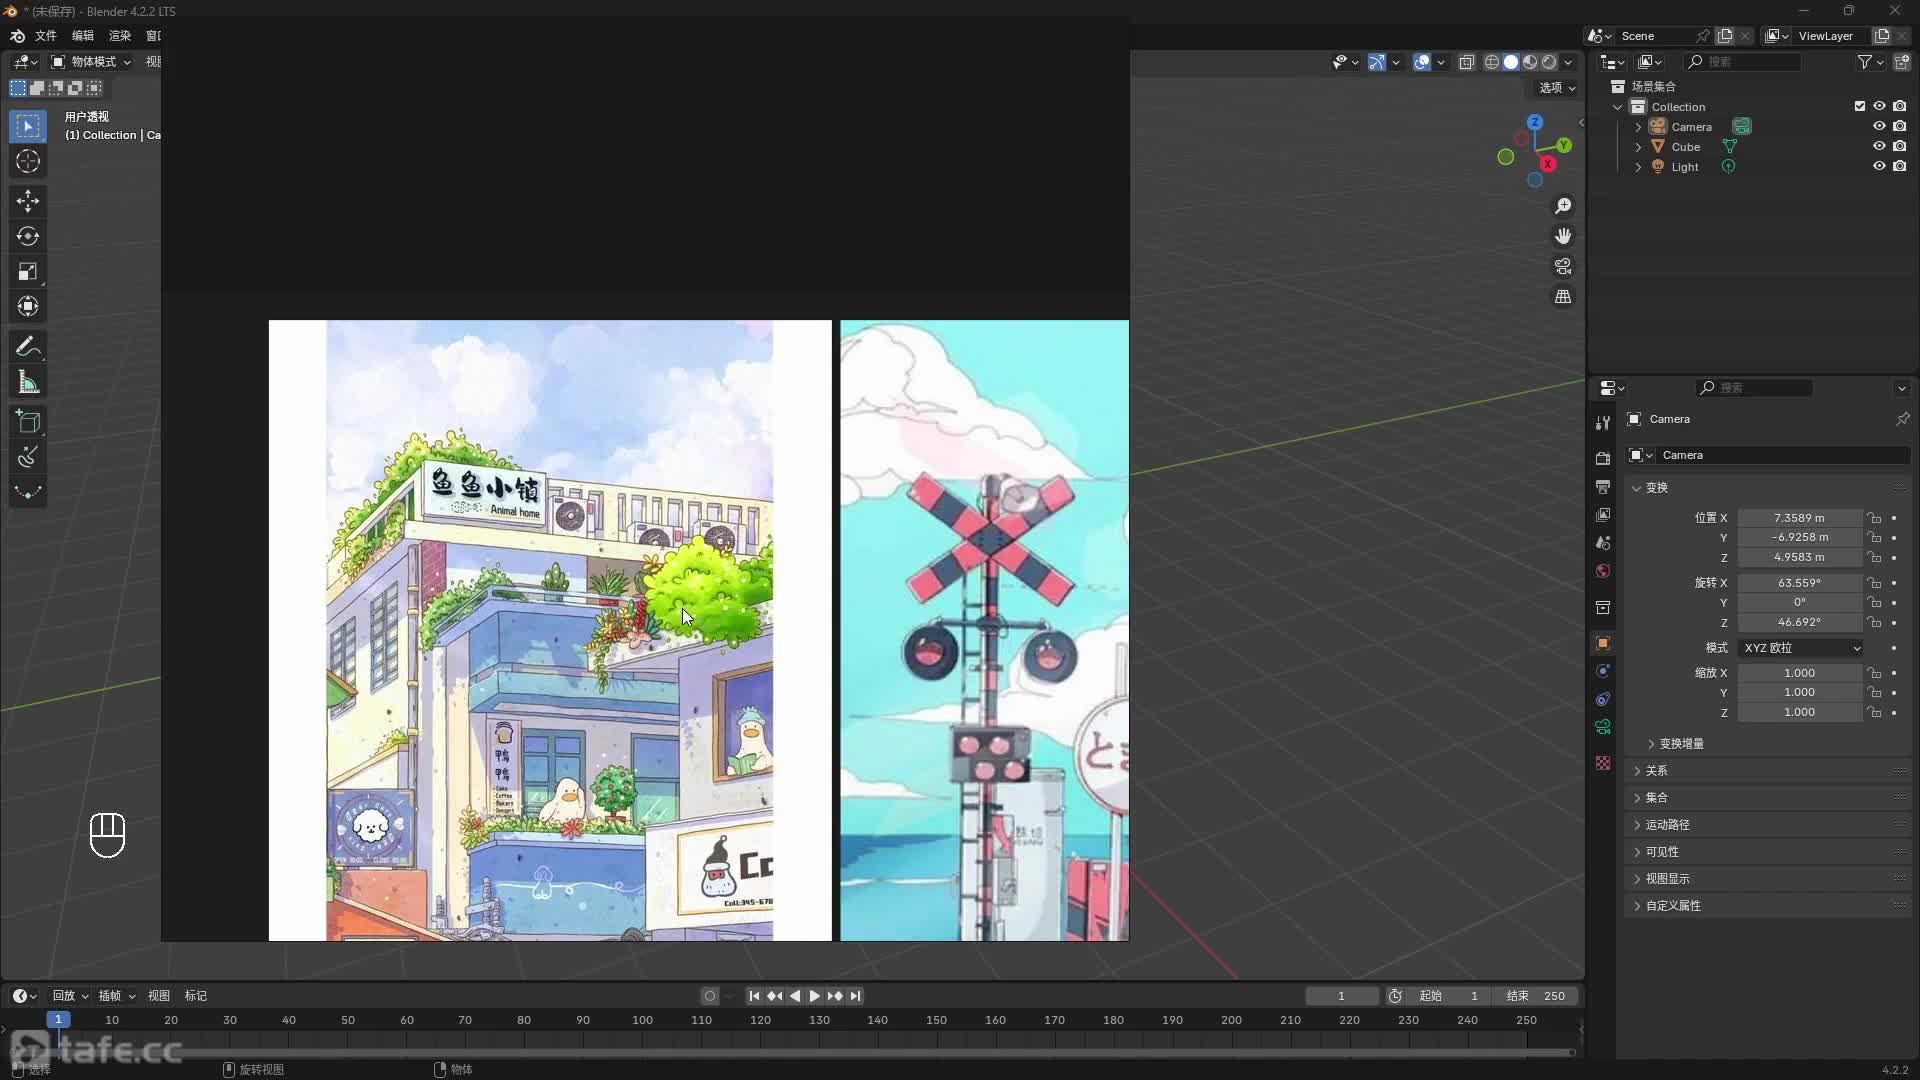Collapse the Collection tree node
Image resolution: width=1920 pixels, height=1080 pixels.
pos(1618,107)
